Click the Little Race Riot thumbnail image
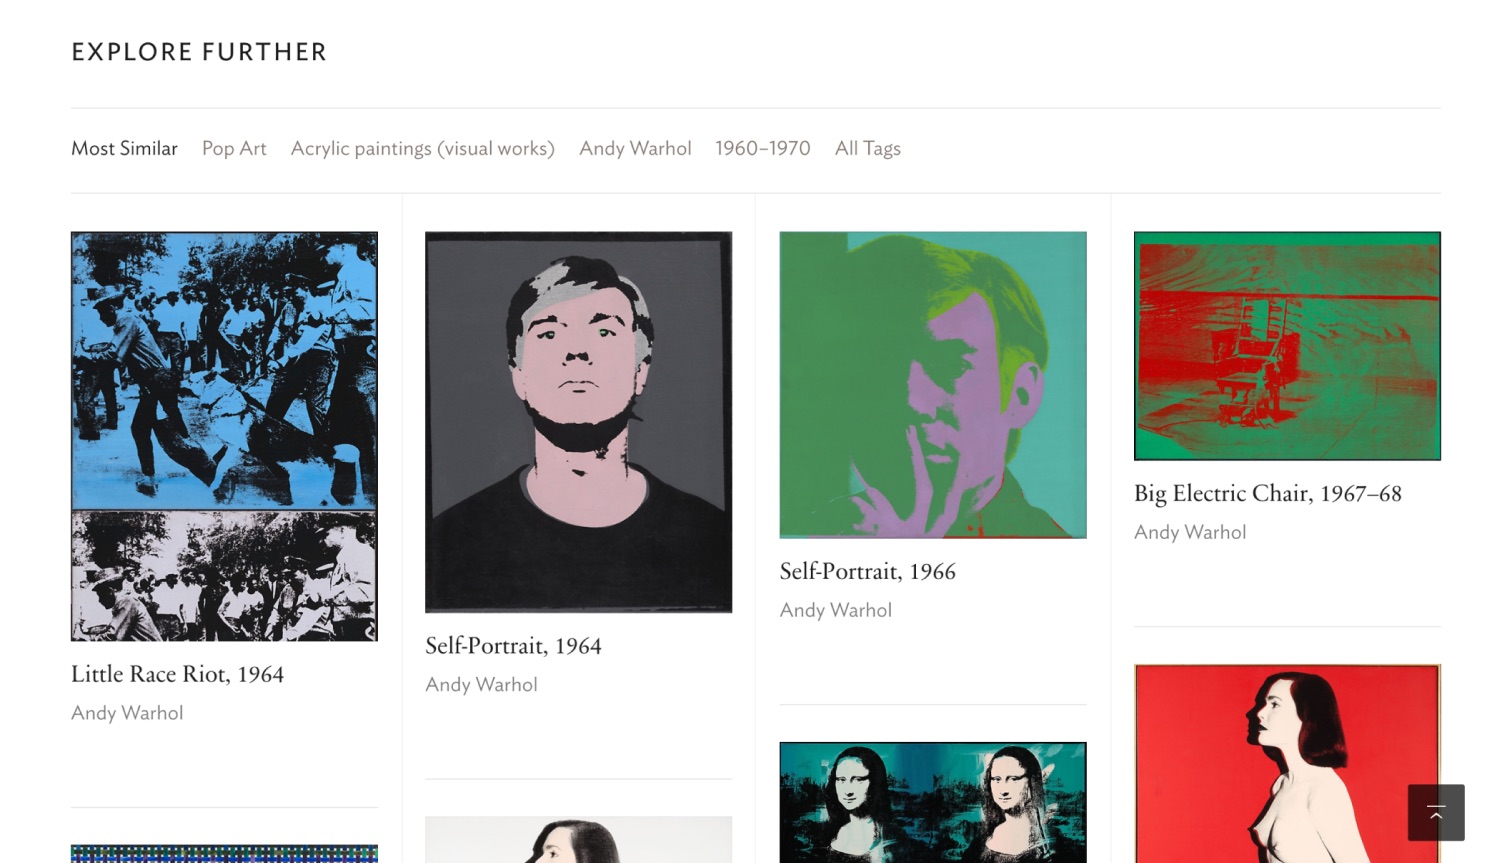The width and height of the screenshot is (1512, 863). tap(223, 436)
